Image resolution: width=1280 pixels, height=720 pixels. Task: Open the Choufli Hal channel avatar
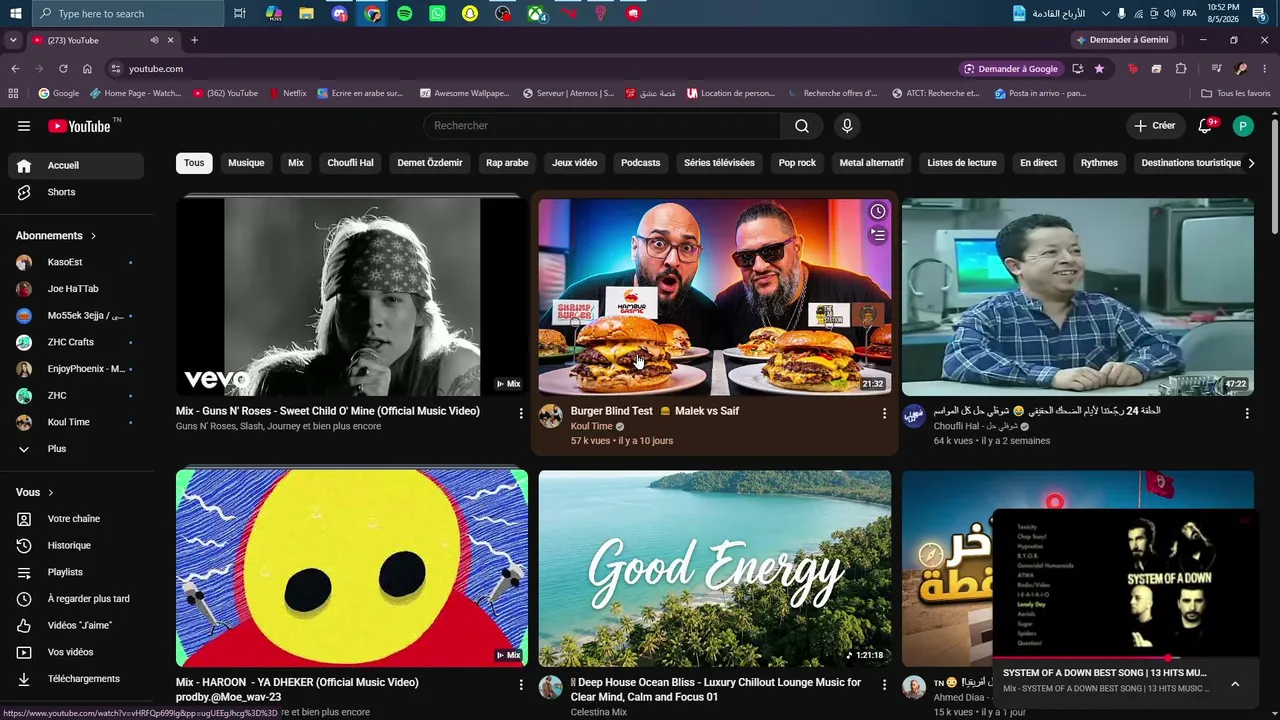[x=914, y=416]
